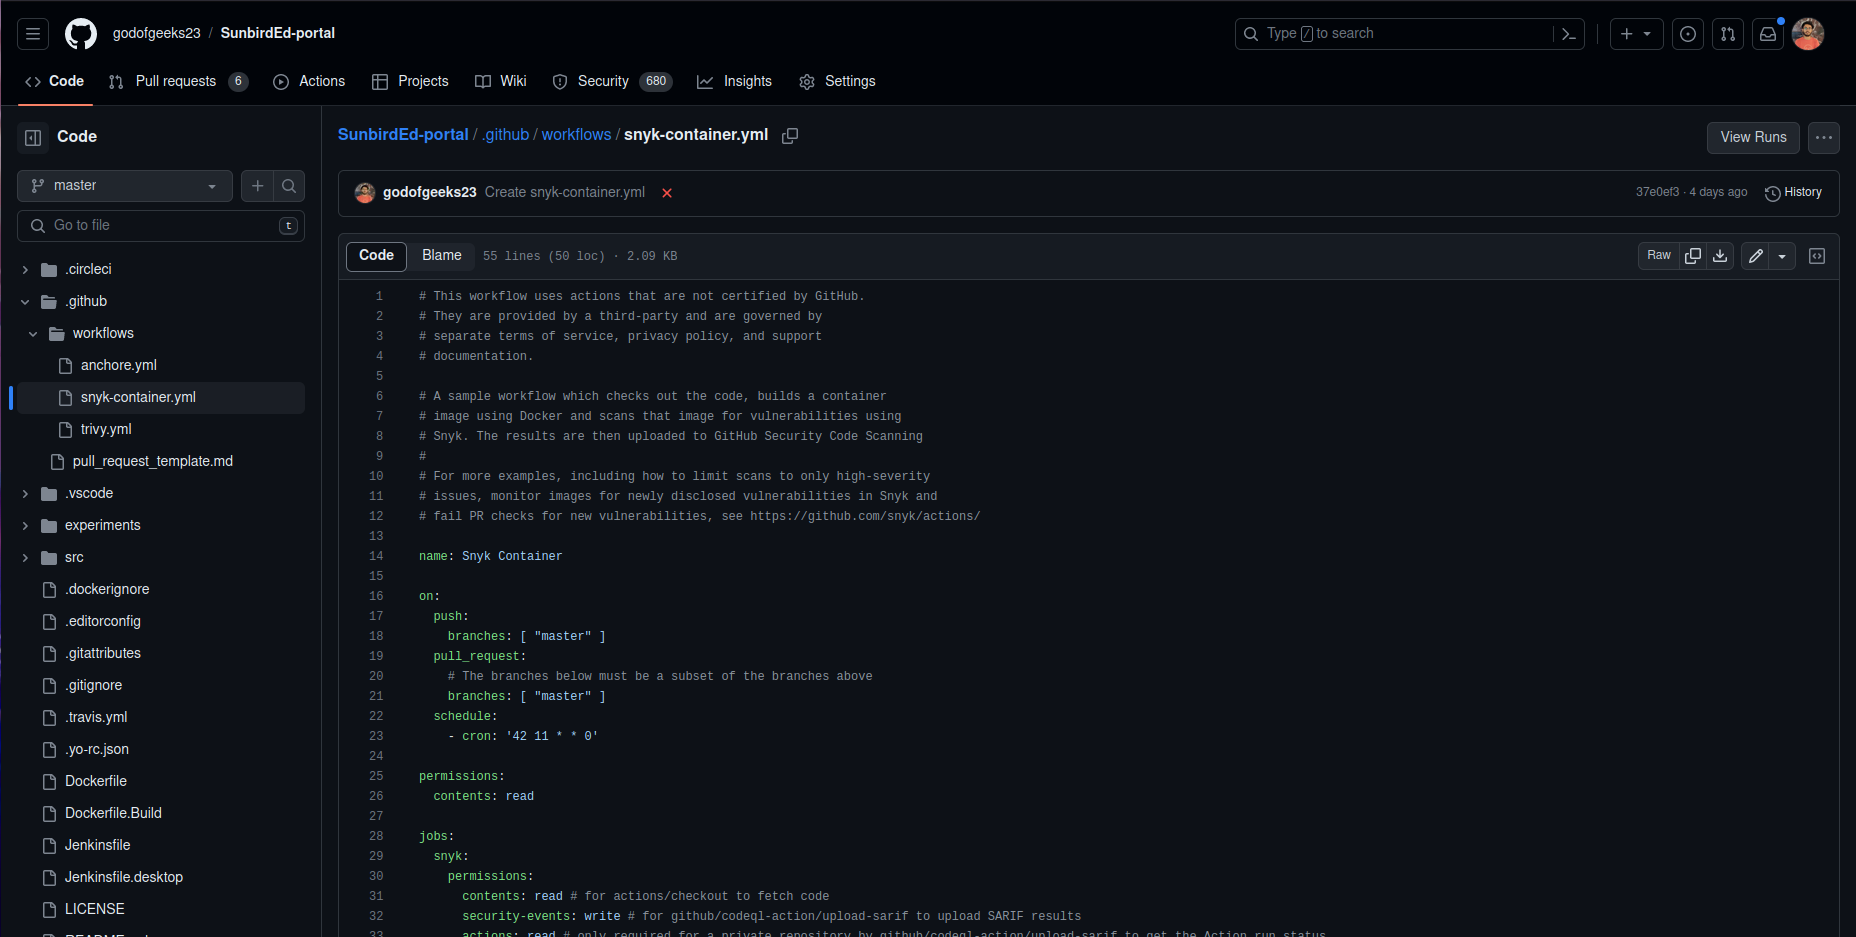Switch to the Blame view
Viewport: 1856px width, 937px height.
pos(441,256)
